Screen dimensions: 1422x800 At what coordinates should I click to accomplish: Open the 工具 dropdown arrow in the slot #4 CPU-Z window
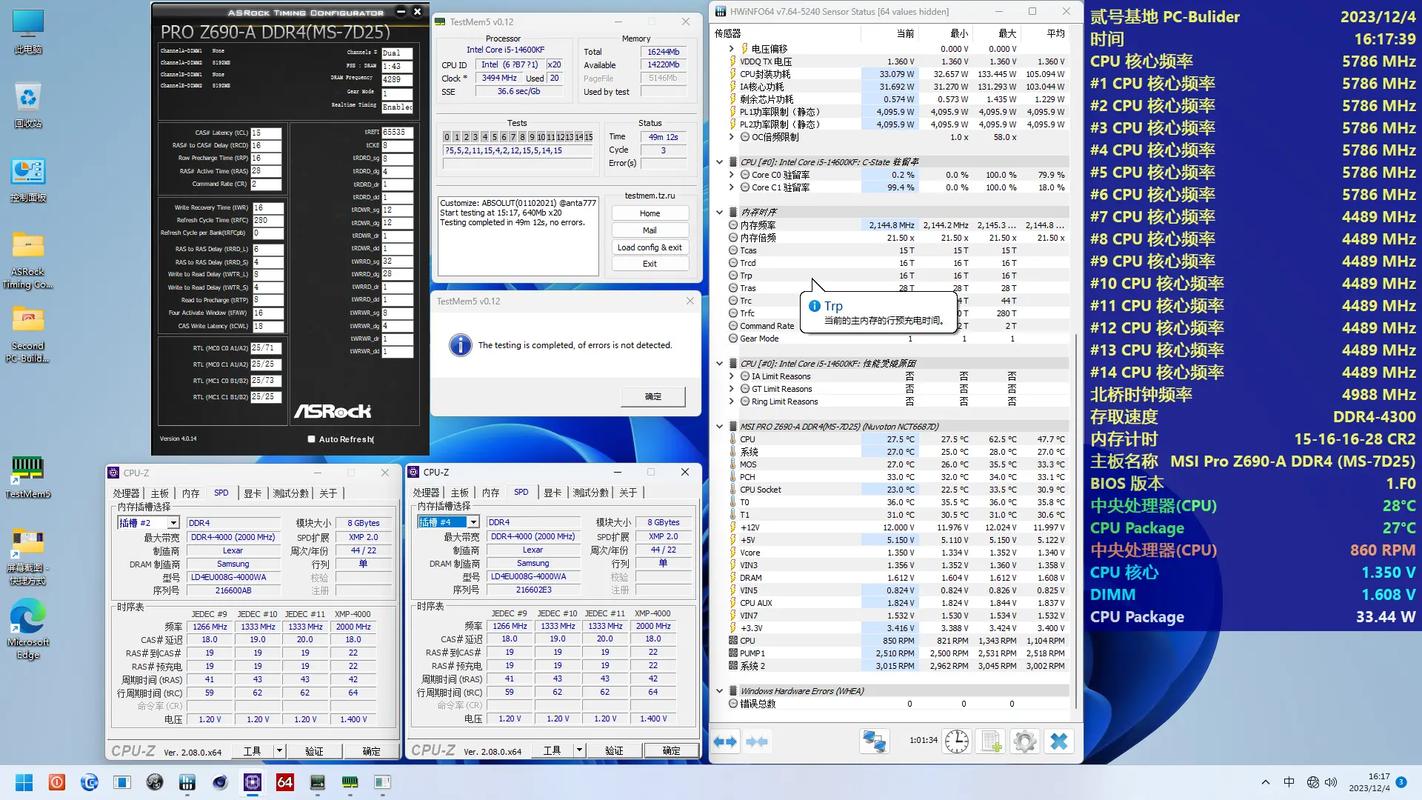(x=579, y=751)
